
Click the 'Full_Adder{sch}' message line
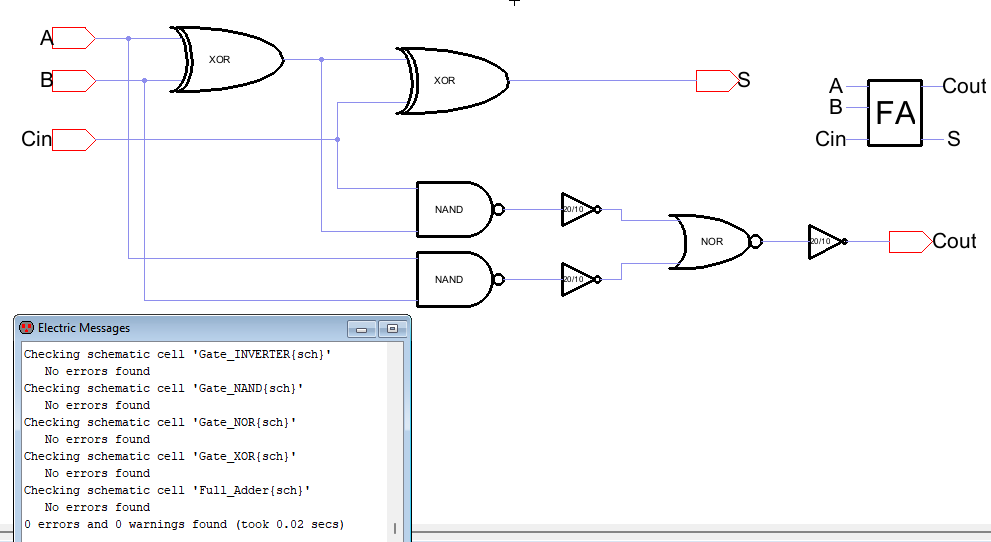[168, 490]
